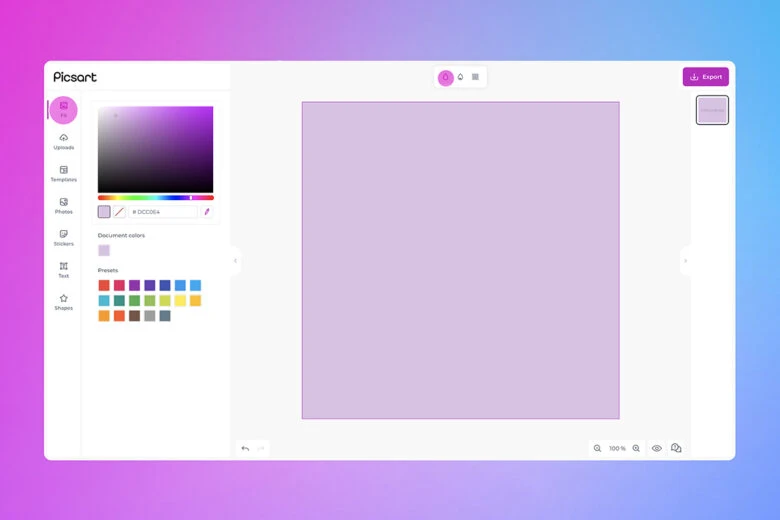This screenshot has height=520, width=780.
Task: Open the zoom percentage 100% control
Action: click(617, 448)
